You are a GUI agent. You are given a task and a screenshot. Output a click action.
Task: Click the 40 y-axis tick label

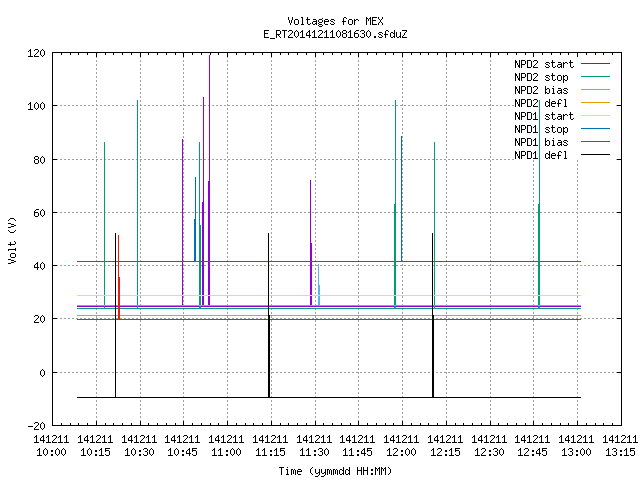pos(39,266)
